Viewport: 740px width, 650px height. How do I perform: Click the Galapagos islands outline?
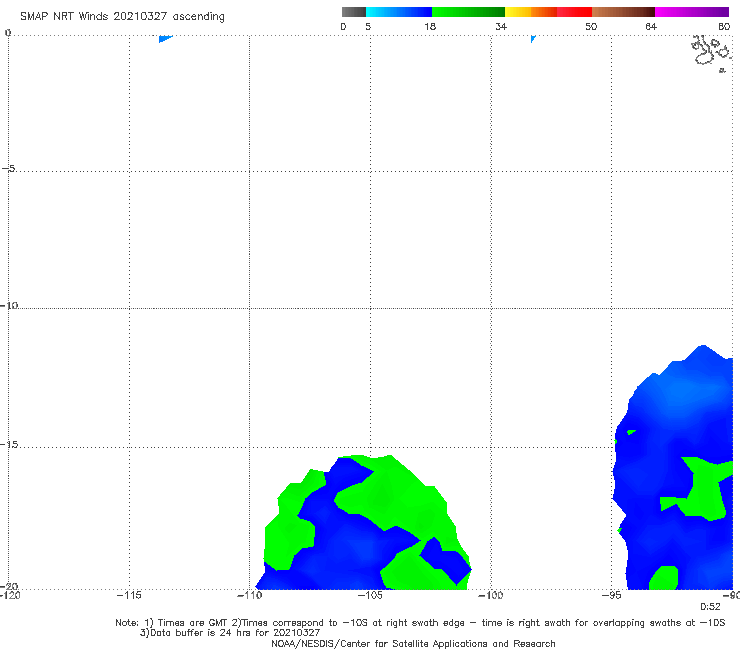click(x=712, y=52)
